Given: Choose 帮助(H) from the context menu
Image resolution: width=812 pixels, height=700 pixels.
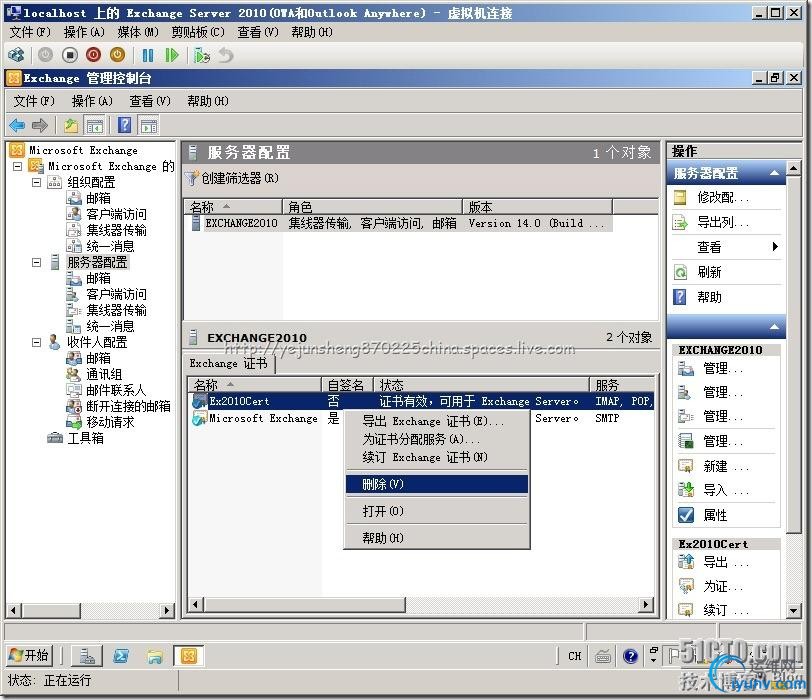Looking at the screenshot, I should [437, 538].
